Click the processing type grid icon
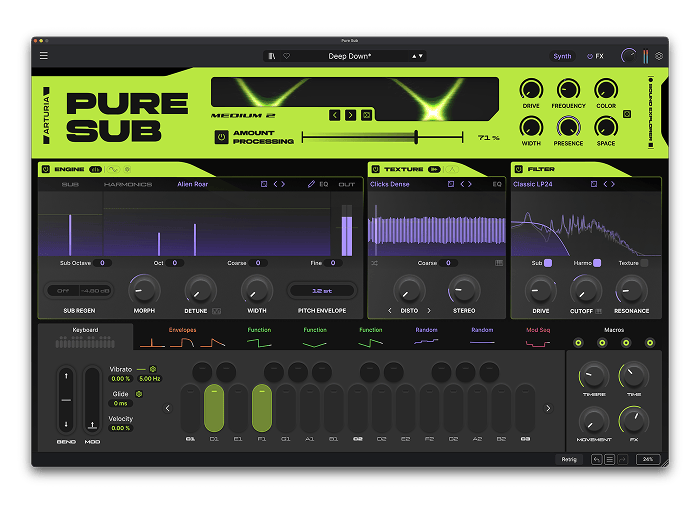This screenshot has height=515, width=700. (x=367, y=115)
